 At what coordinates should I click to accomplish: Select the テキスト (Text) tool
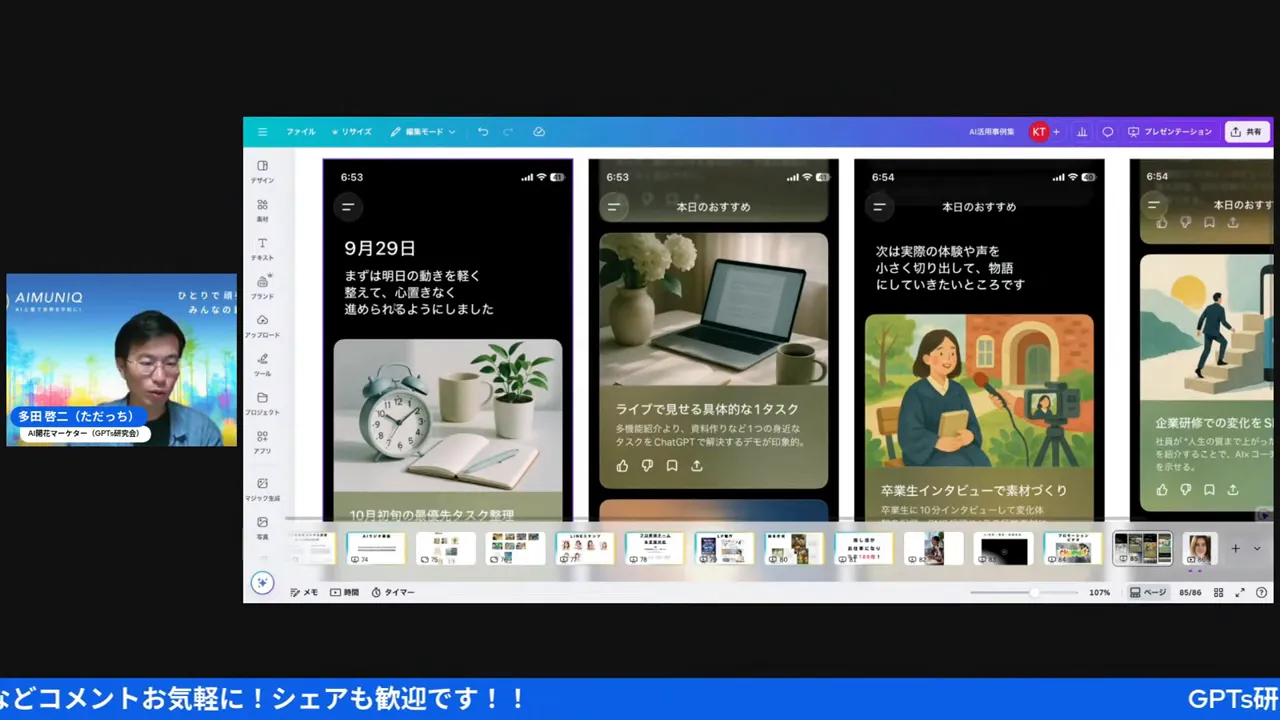click(262, 248)
